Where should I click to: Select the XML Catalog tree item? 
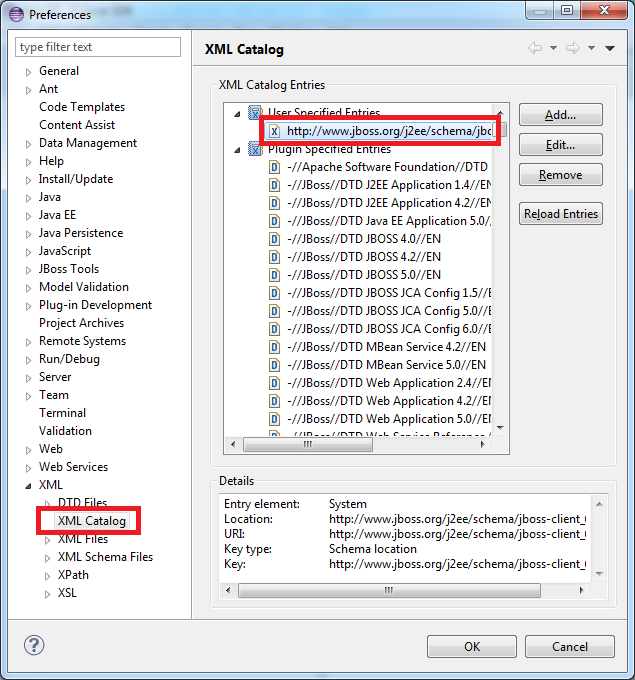click(92, 520)
